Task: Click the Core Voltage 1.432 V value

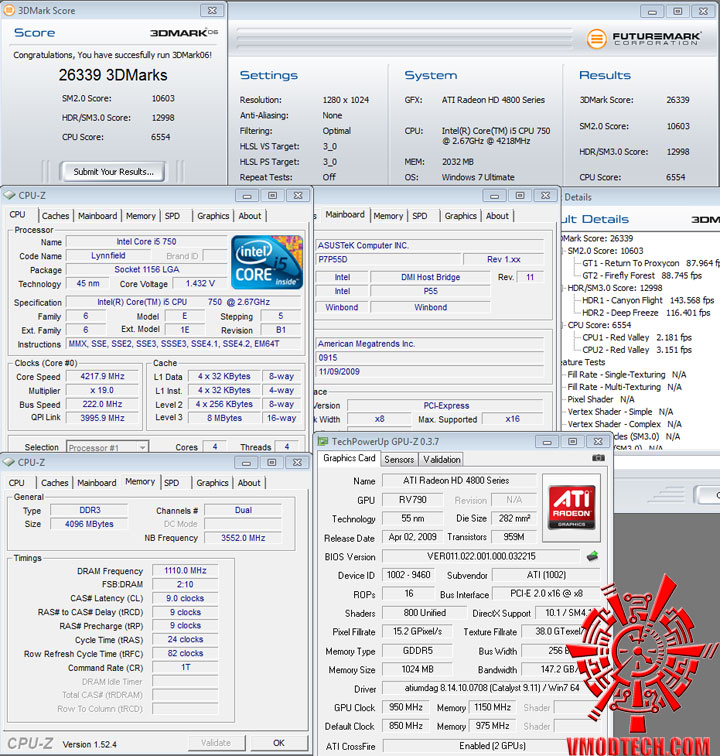Action: pos(201,284)
